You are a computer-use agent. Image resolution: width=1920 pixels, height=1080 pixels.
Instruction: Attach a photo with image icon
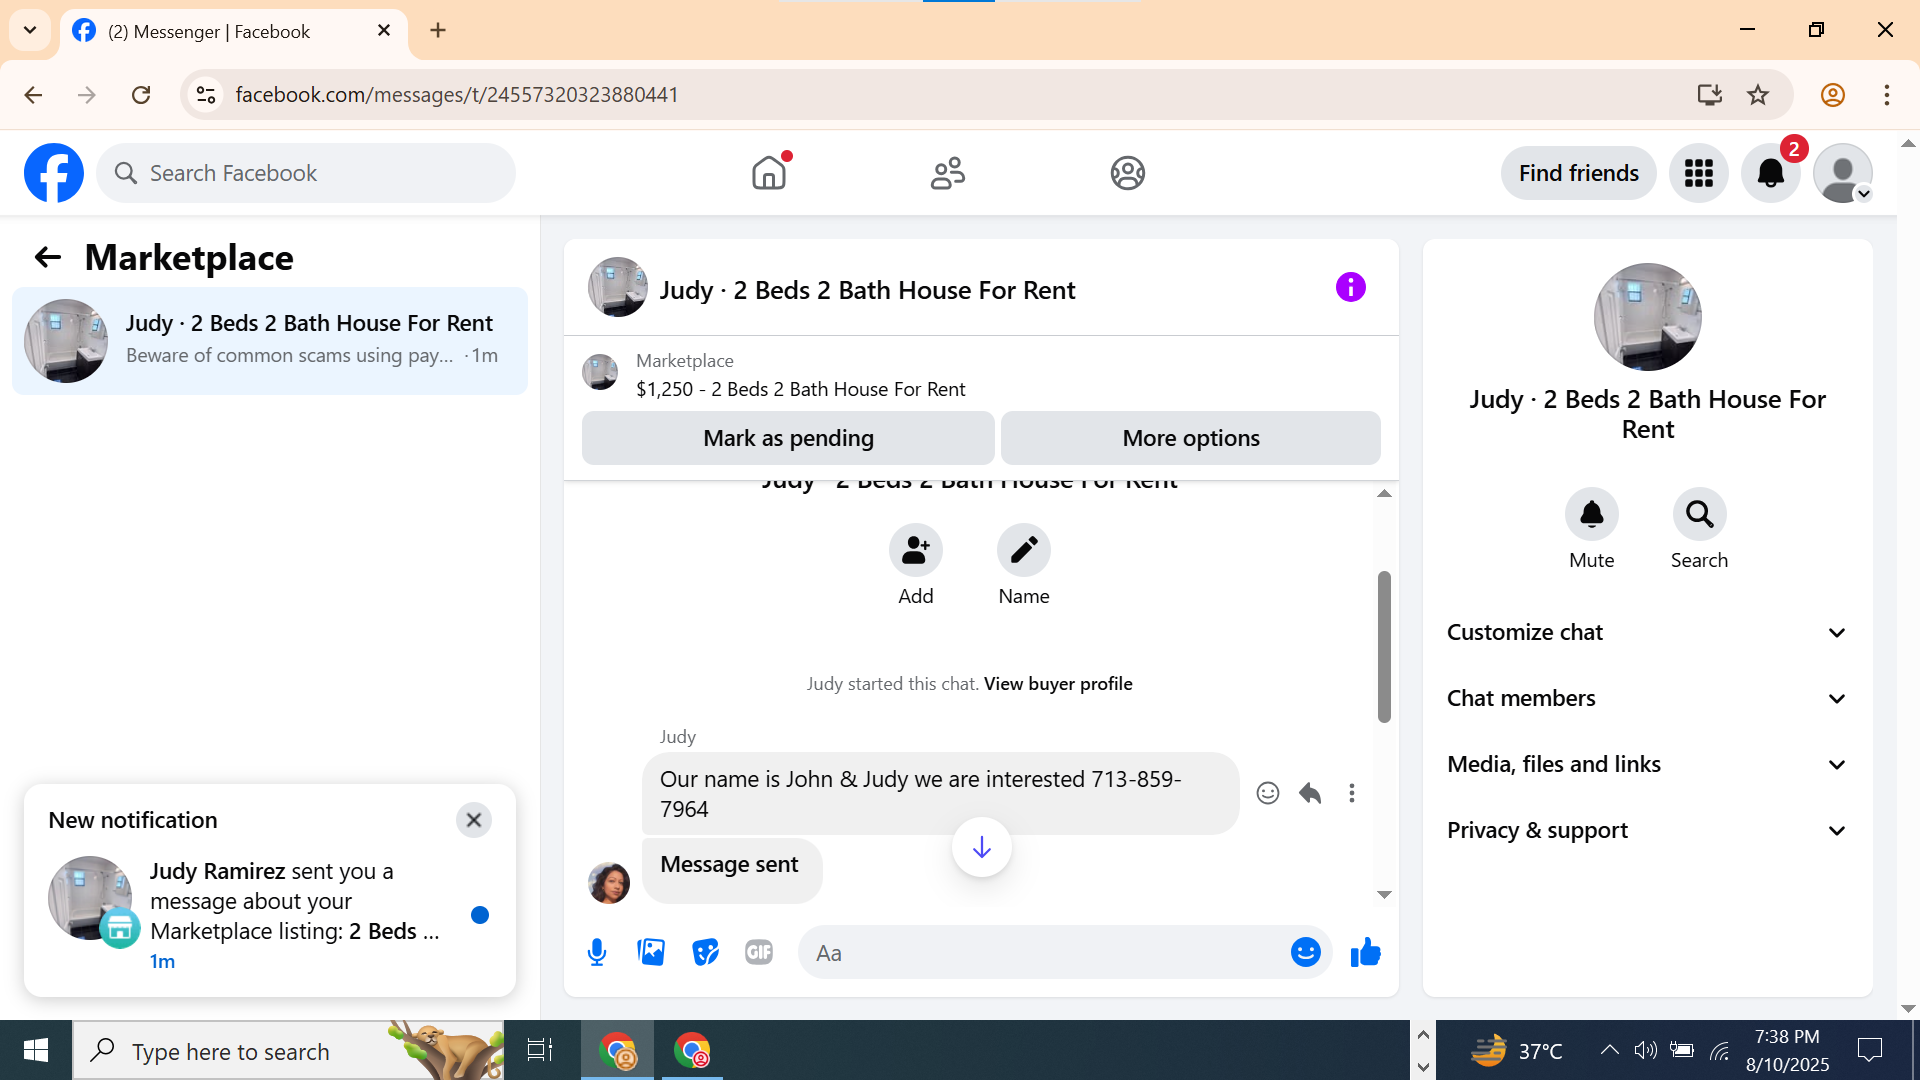point(651,952)
